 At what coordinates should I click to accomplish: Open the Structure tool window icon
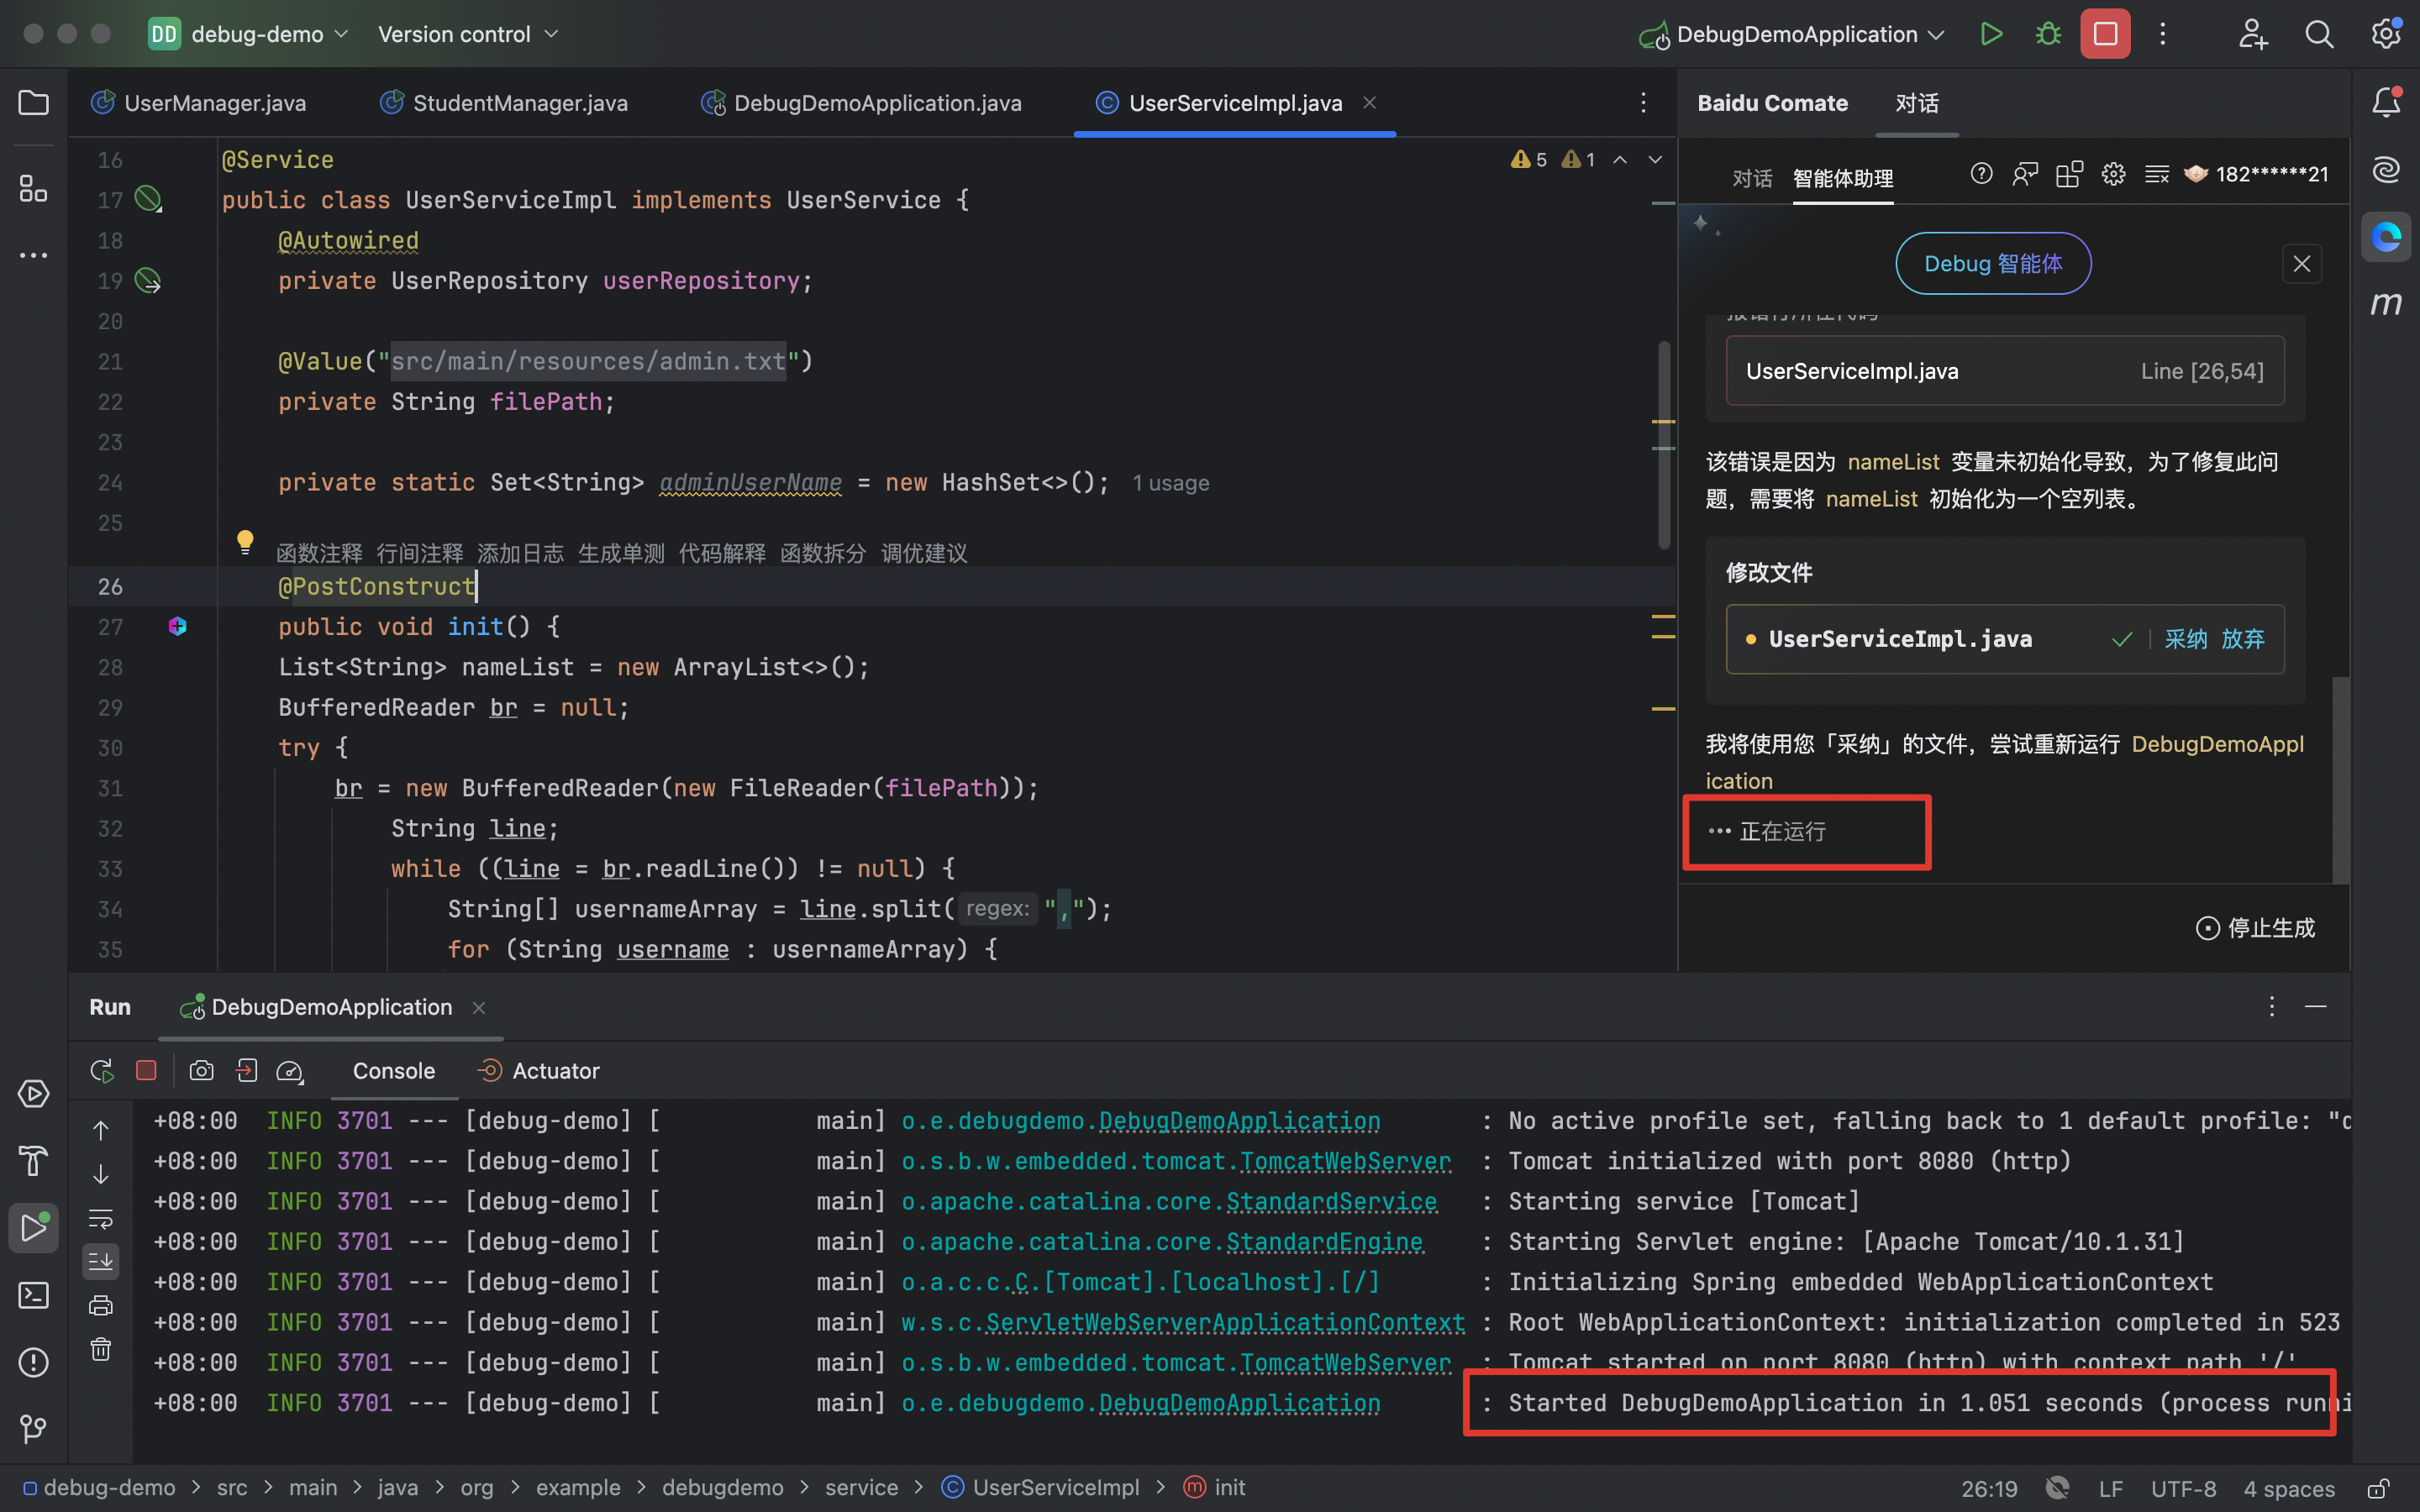(34, 188)
